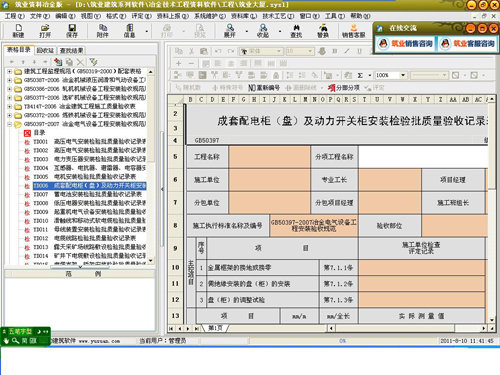This screenshot has height=375, width=500.
Task: Click the 筑业客服咨询 chat button
Action: (x=467, y=43)
